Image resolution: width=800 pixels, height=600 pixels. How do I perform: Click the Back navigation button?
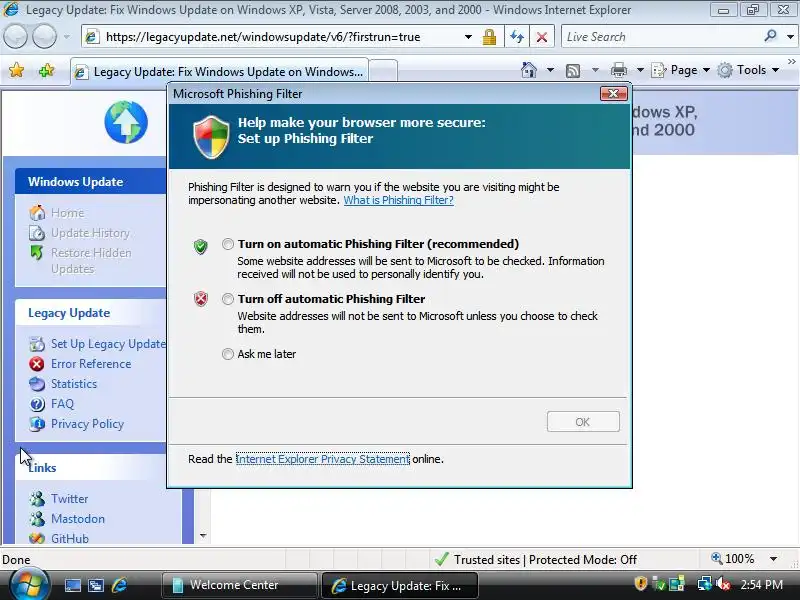[x=15, y=37]
